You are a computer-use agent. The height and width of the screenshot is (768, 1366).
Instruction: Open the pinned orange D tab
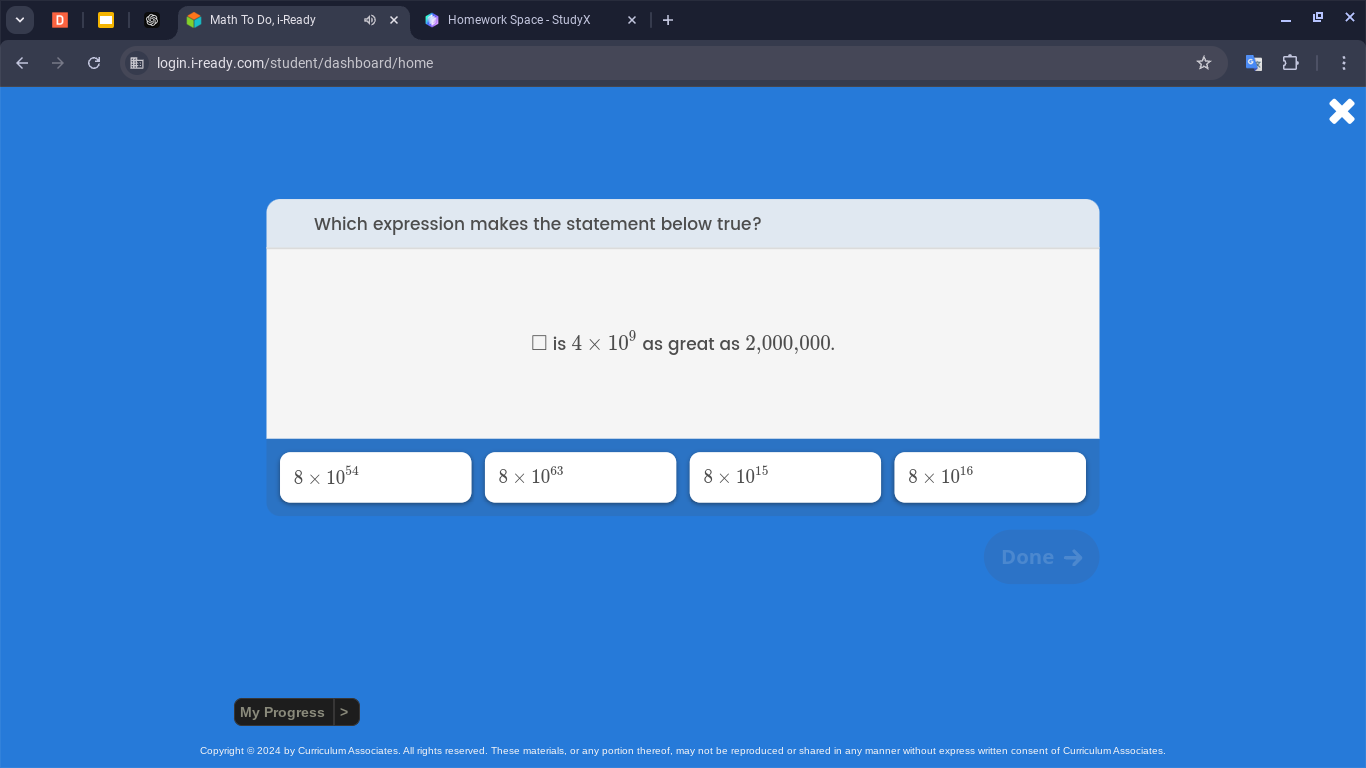click(x=60, y=20)
